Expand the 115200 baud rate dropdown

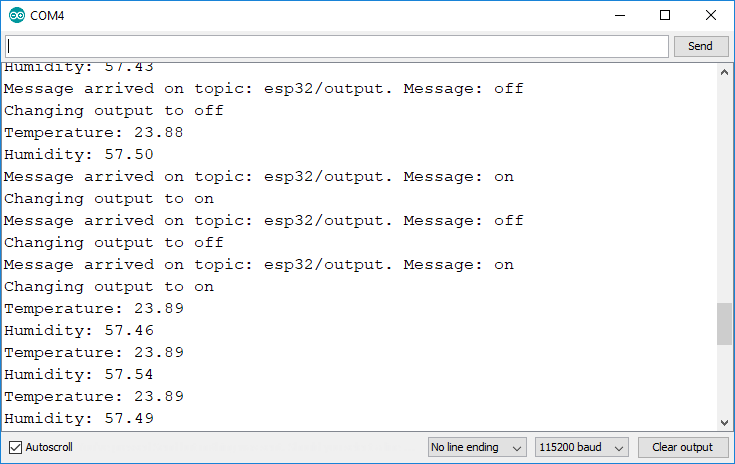click(581, 447)
